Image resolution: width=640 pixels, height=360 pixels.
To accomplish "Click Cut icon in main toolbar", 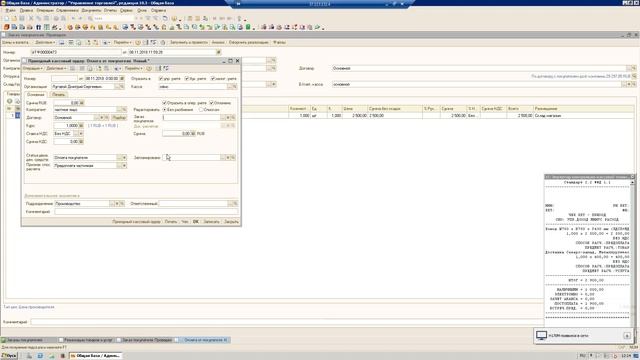I will 31,18.
